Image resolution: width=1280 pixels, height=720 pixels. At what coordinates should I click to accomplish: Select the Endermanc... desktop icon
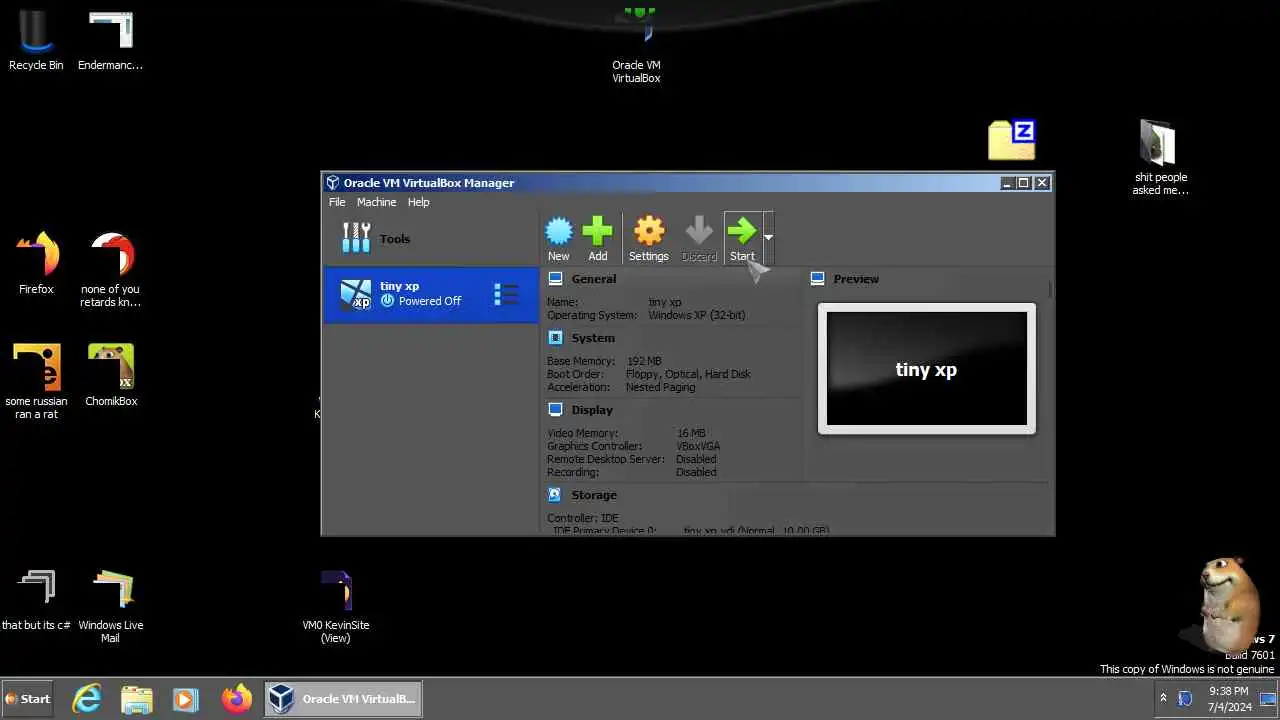(x=110, y=41)
